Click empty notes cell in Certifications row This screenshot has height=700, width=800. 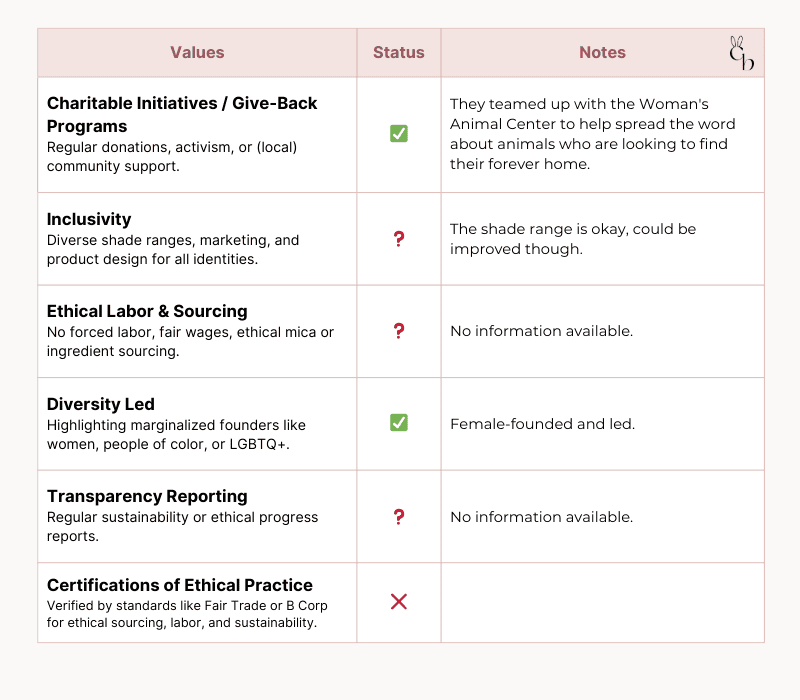pos(603,603)
